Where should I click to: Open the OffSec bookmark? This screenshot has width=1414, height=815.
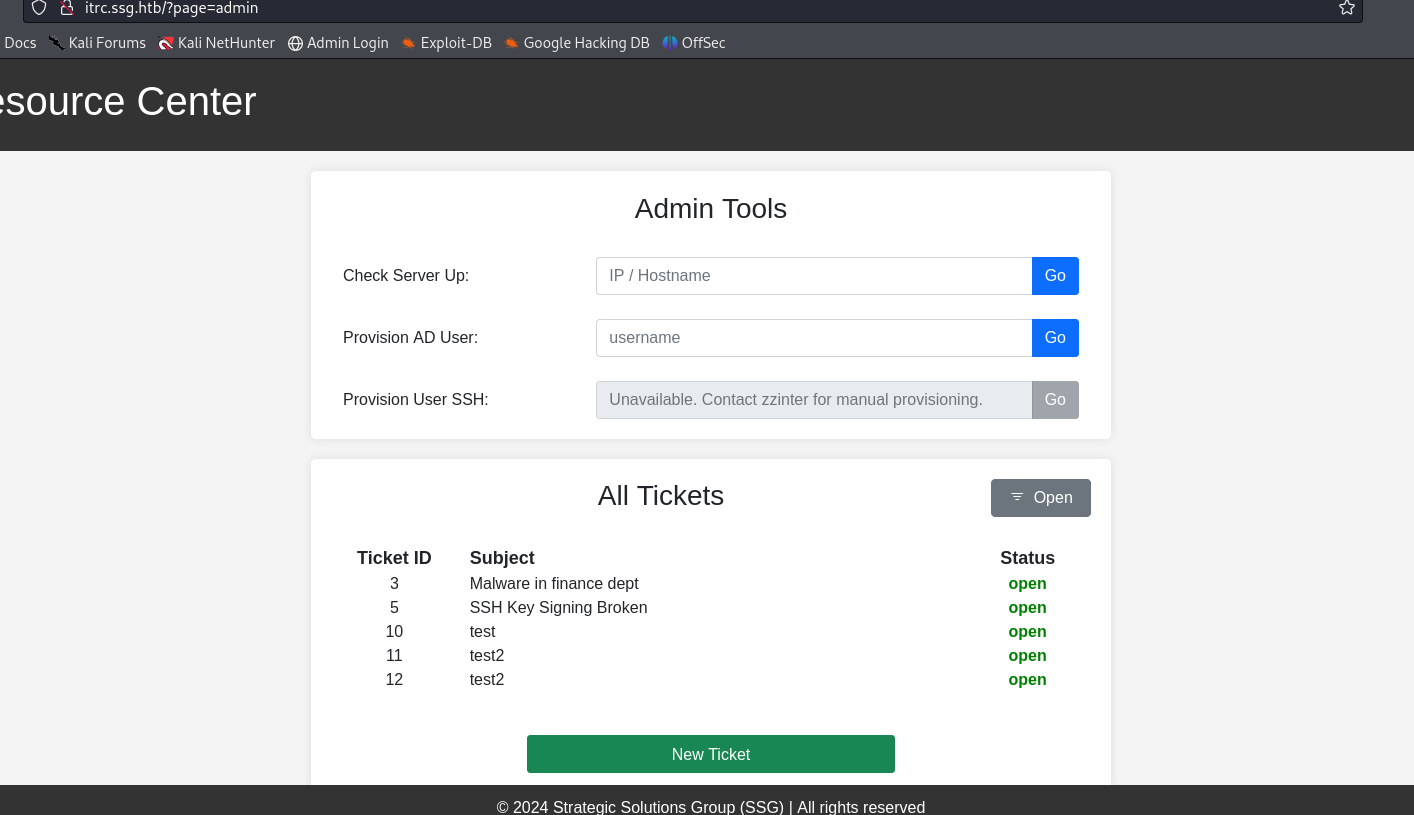pyautogui.click(x=694, y=43)
